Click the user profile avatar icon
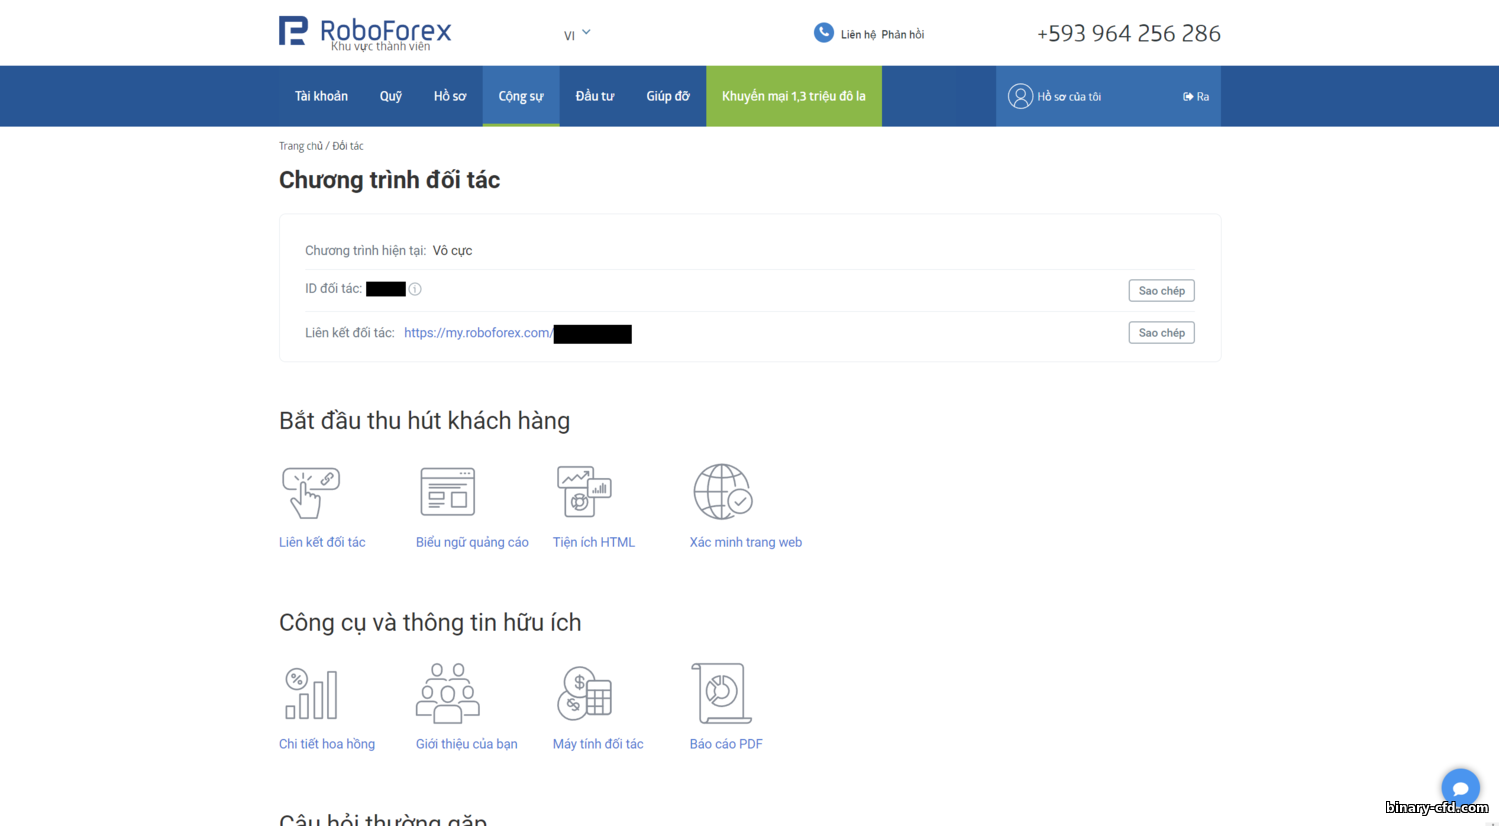 pyautogui.click(x=1020, y=96)
